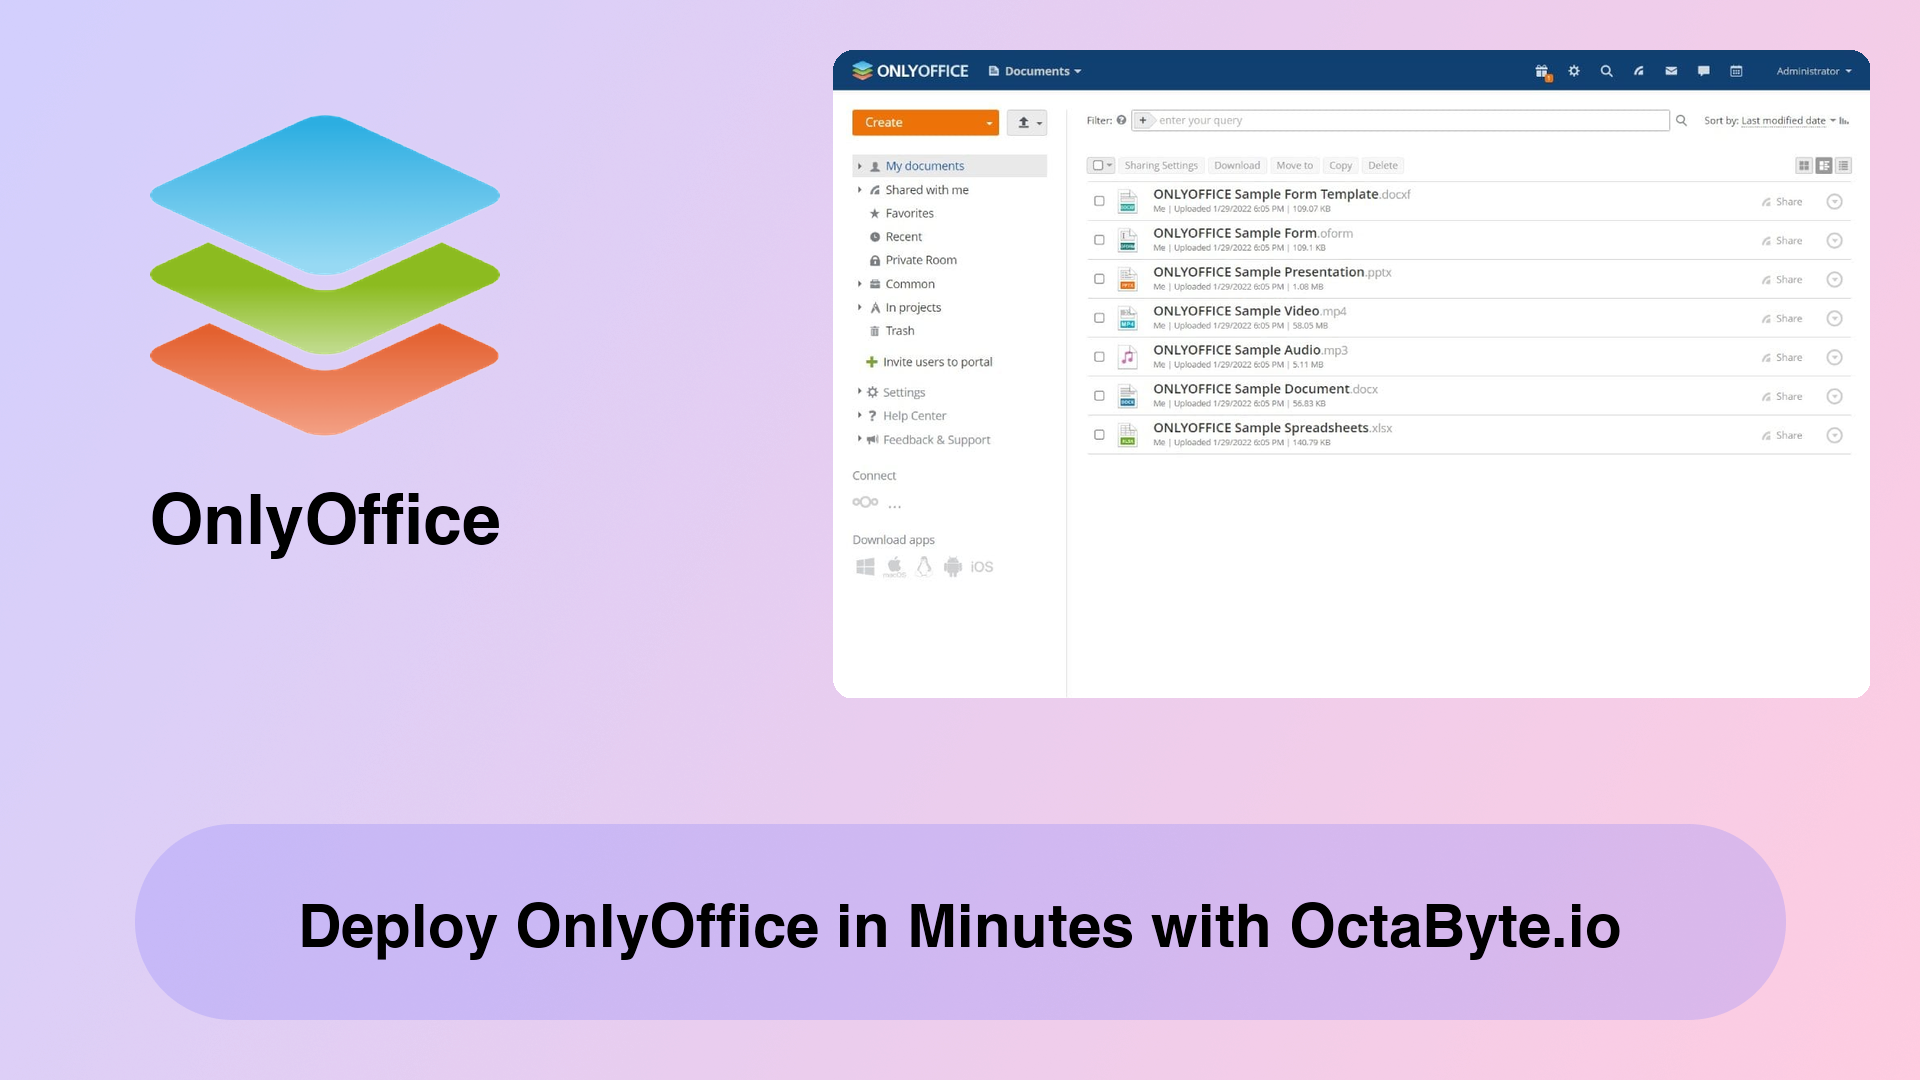
Task: Expand the In projects tree item
Action: (857, 307)
